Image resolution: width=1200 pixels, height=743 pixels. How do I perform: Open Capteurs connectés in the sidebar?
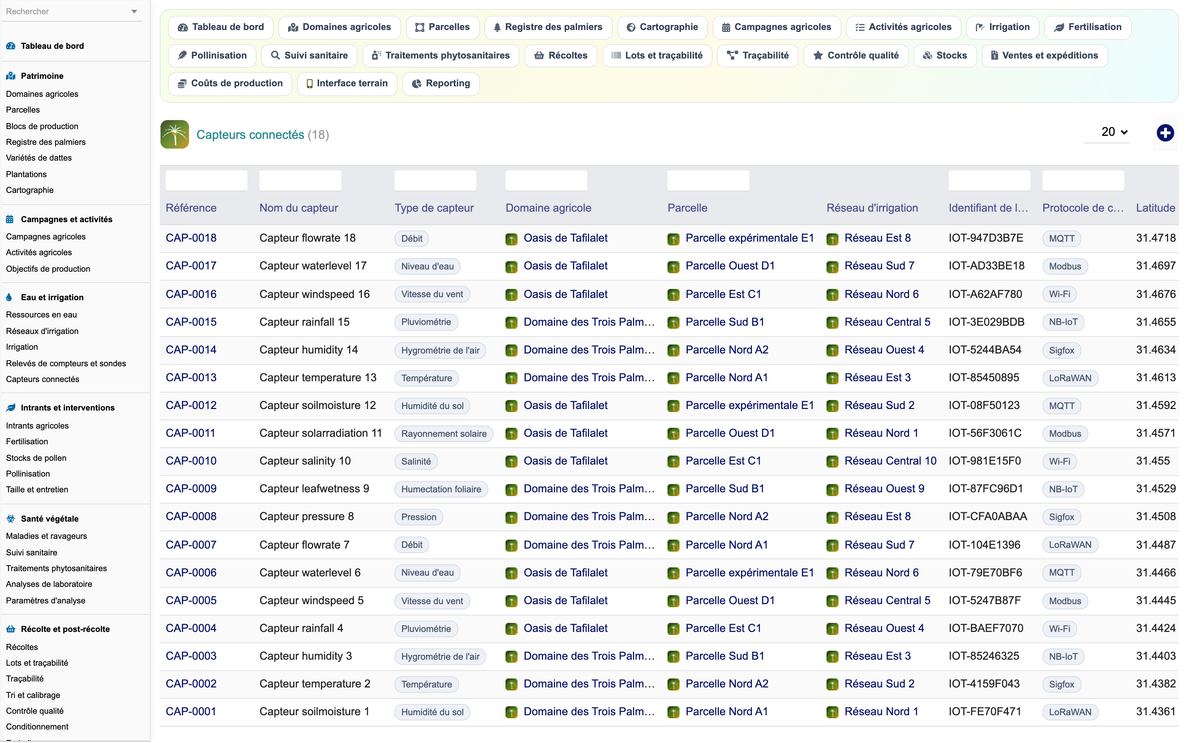click(x=43, y=379)
